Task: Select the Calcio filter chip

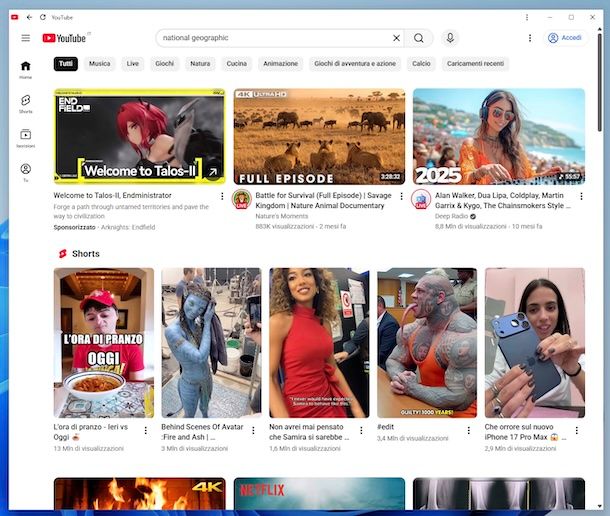Action: [421, 63]
